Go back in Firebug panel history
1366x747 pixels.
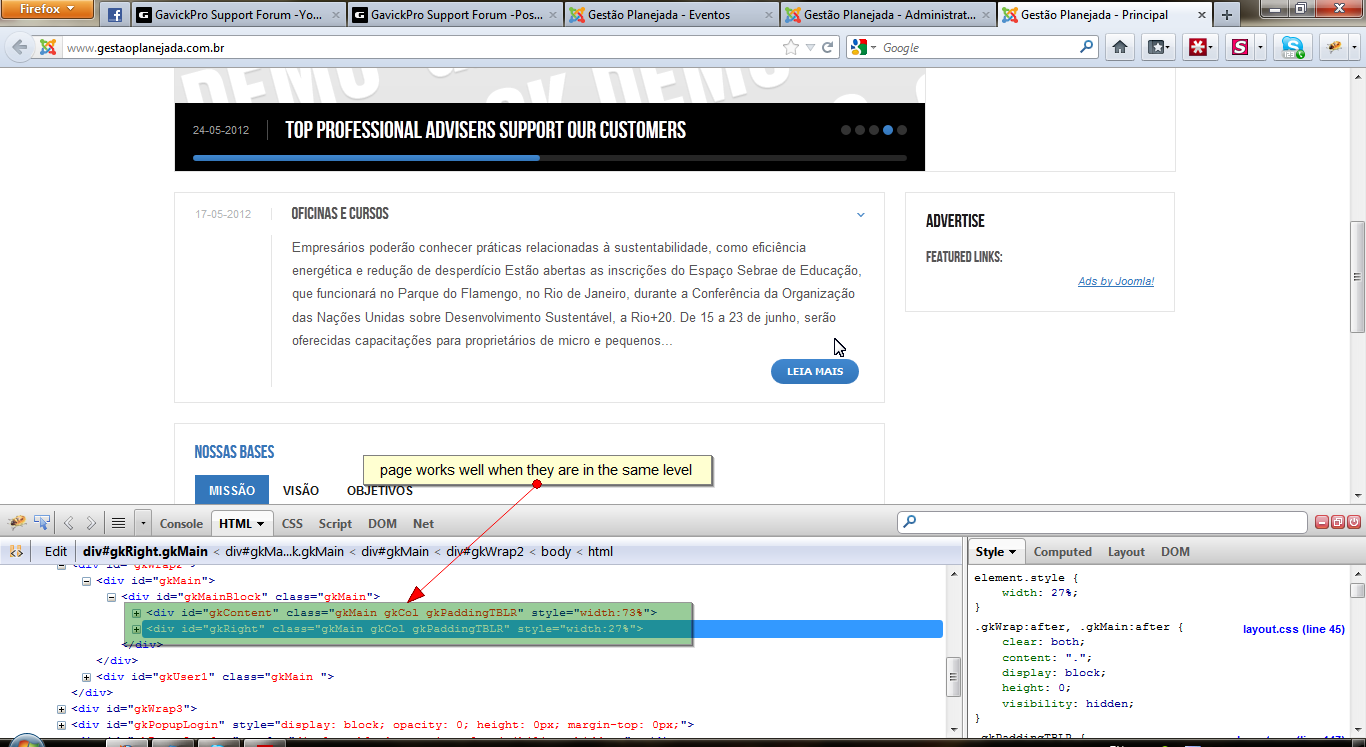coord(69,523)
